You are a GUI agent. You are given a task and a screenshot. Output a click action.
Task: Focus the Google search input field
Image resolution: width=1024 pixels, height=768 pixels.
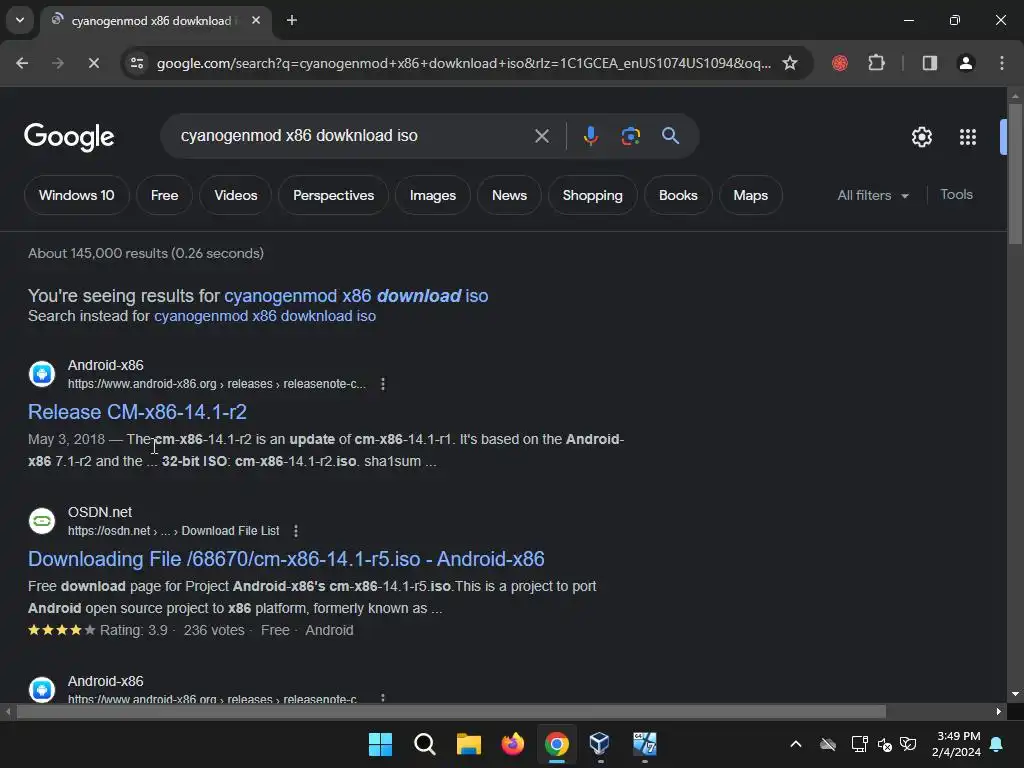coord(353,136)
